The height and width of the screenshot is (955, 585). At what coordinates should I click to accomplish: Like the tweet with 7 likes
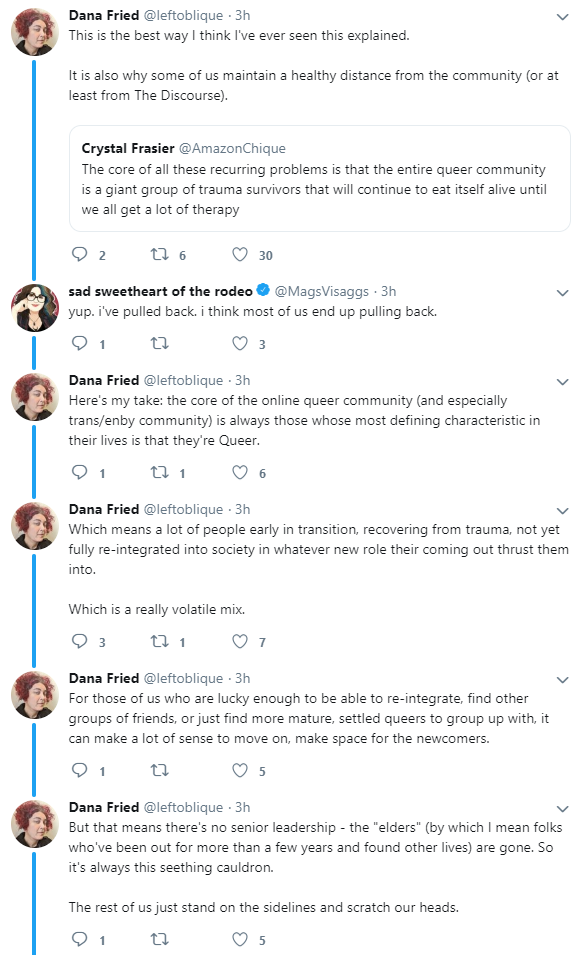pyautogui.click(x=240, y=641)
